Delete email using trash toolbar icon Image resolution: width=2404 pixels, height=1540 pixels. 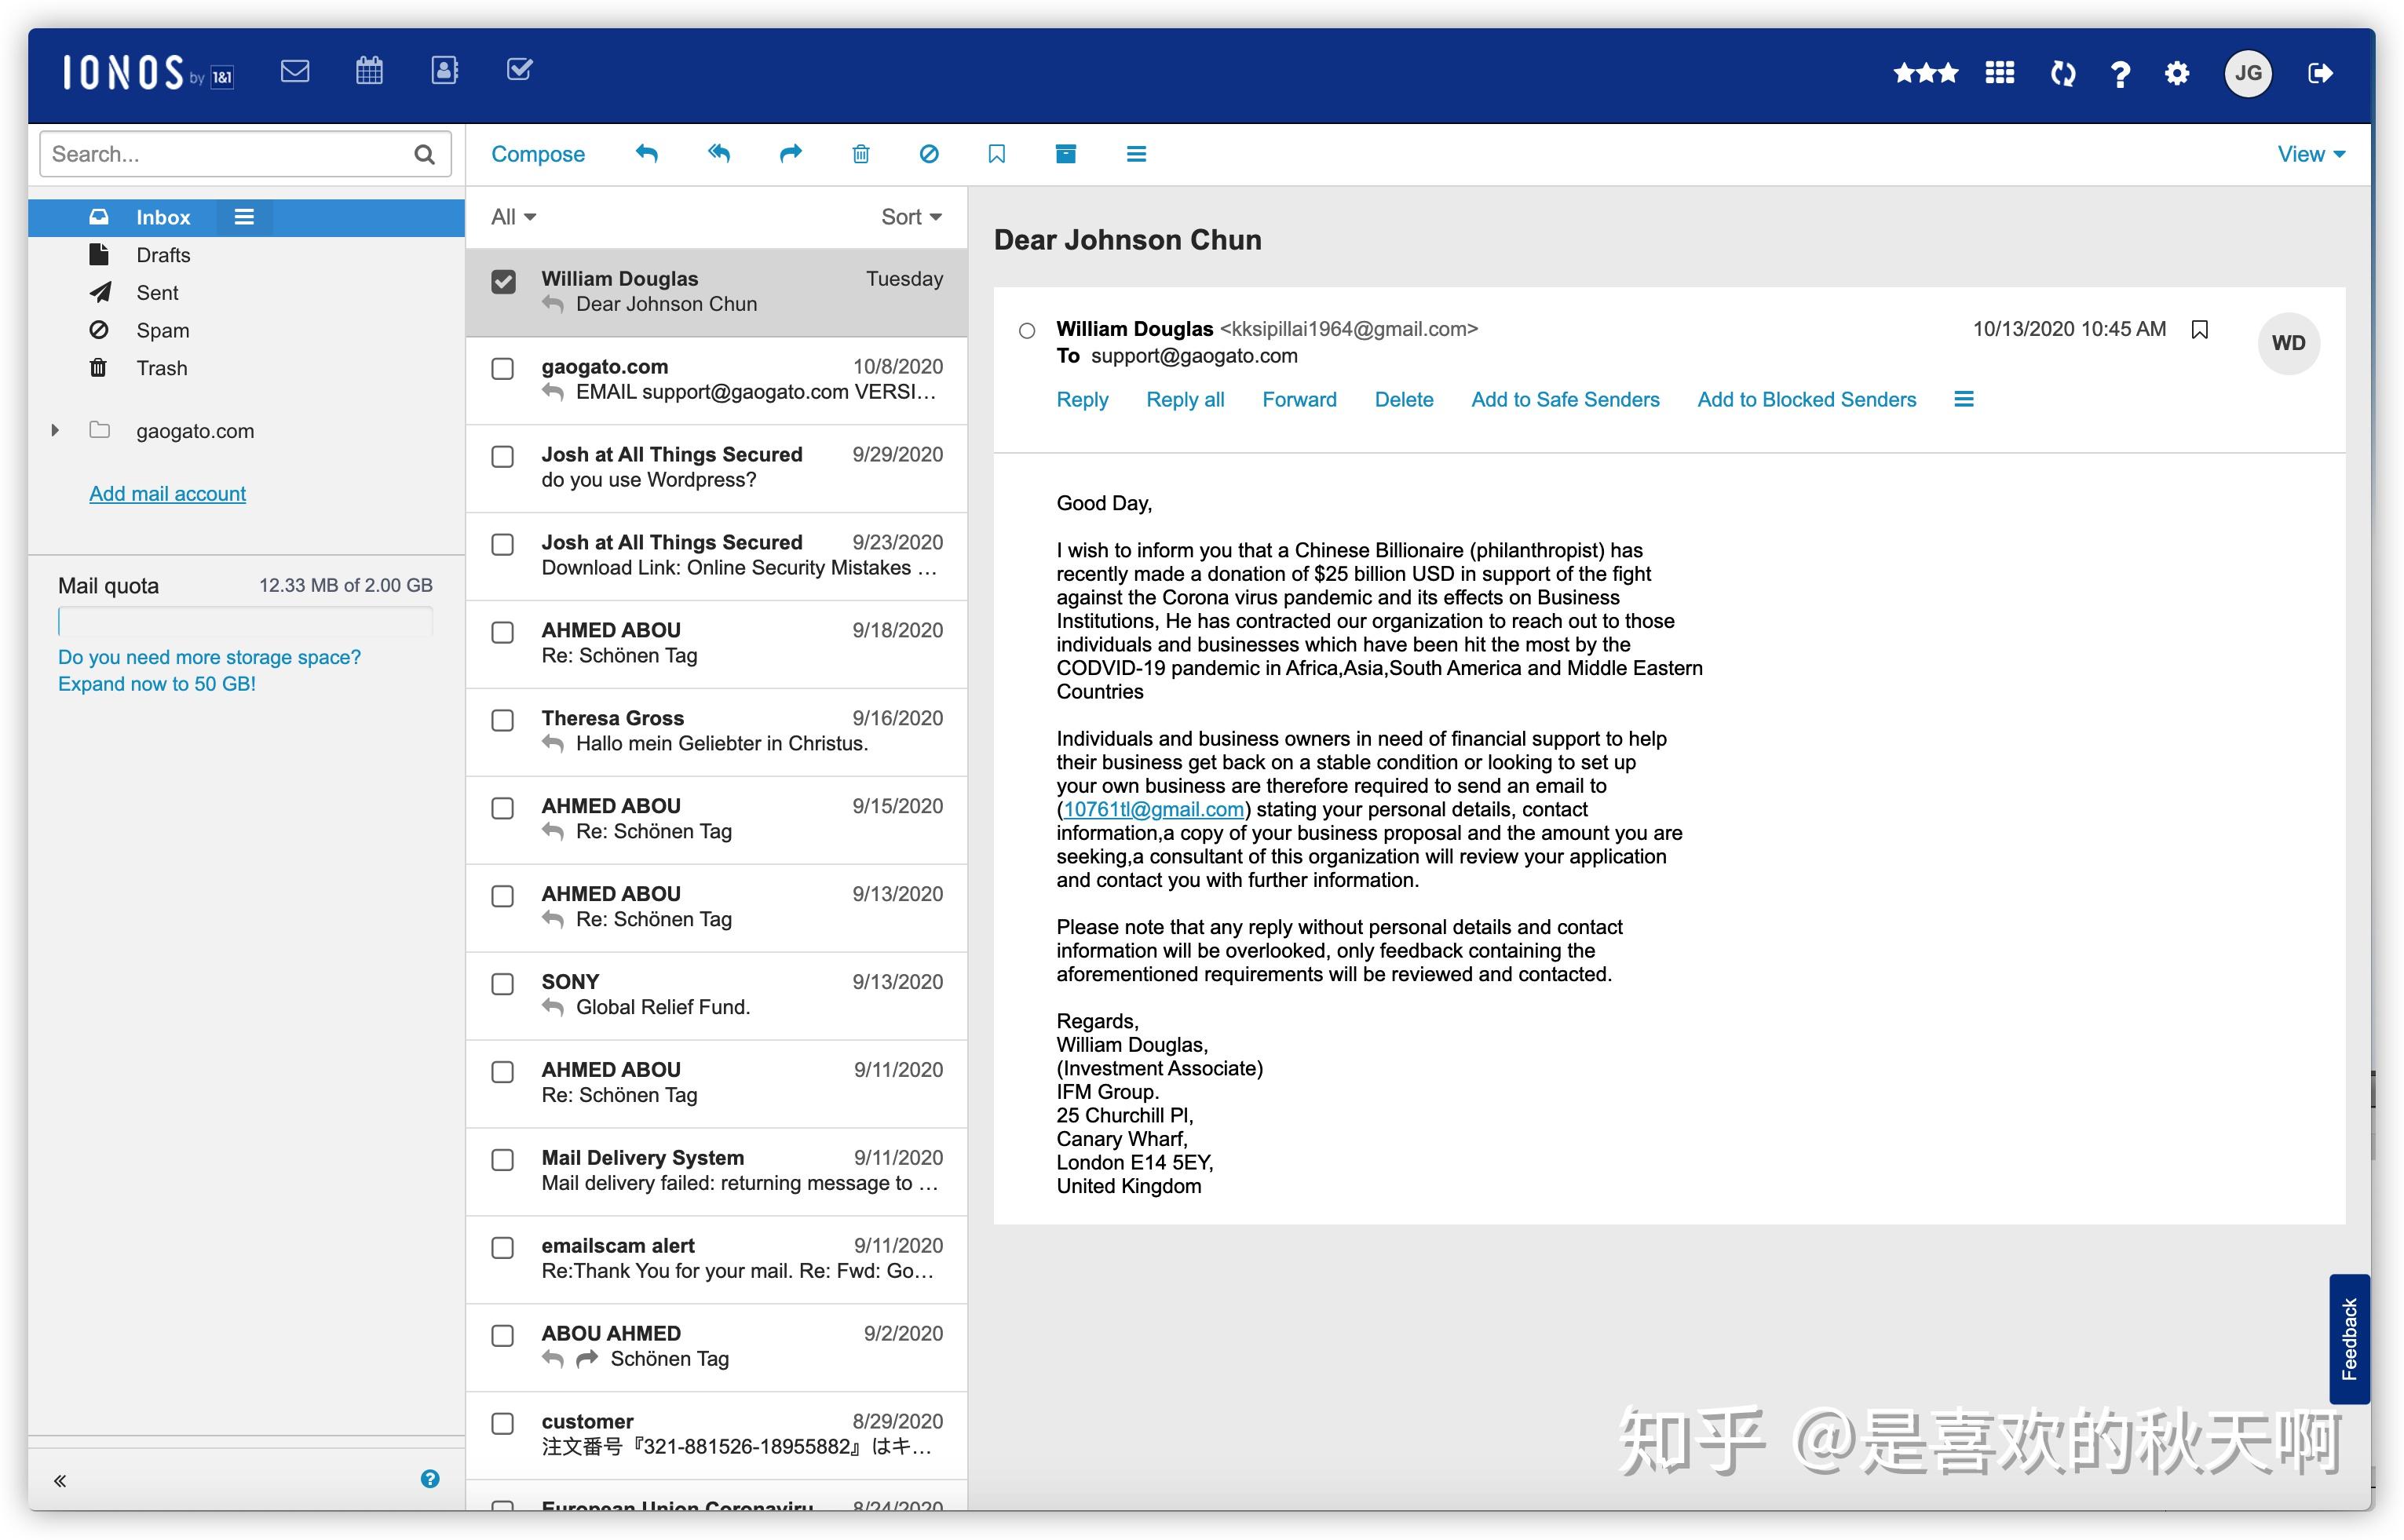[x=860, y=154]
